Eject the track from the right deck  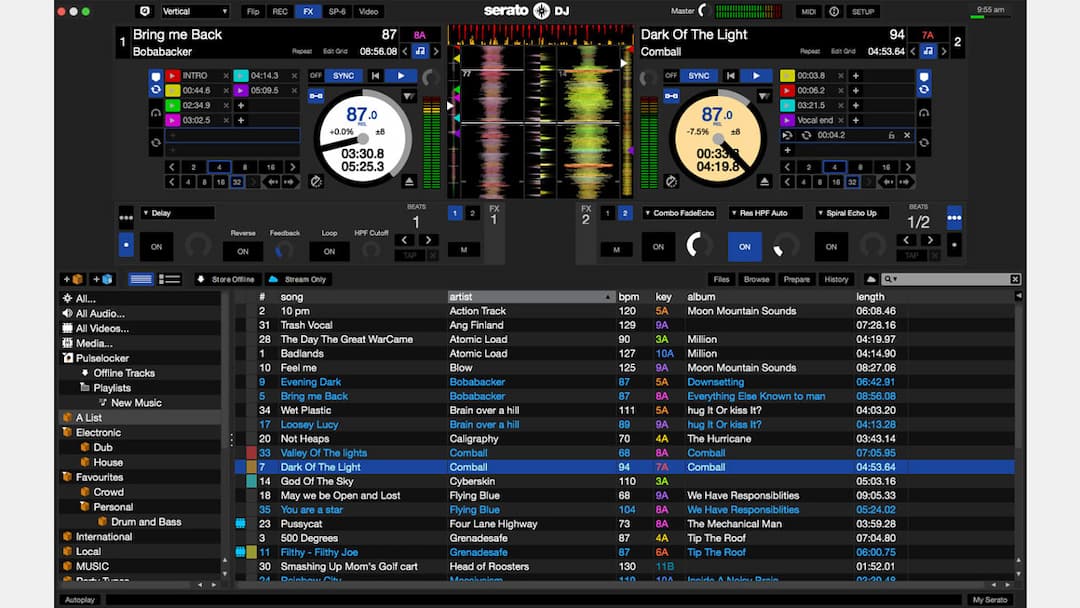point(762,180)
